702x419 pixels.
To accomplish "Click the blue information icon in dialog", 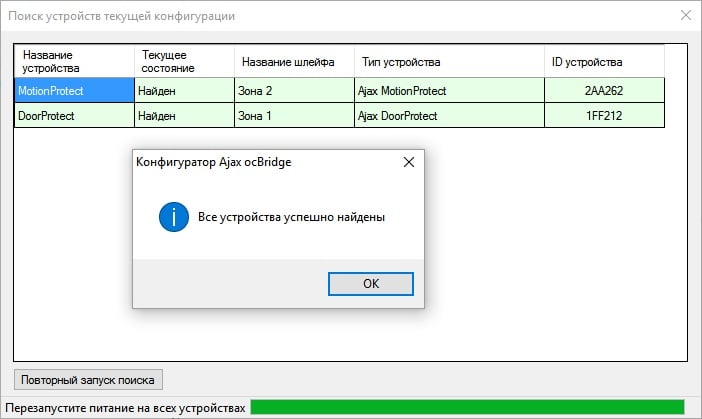I will pos(174,217).
